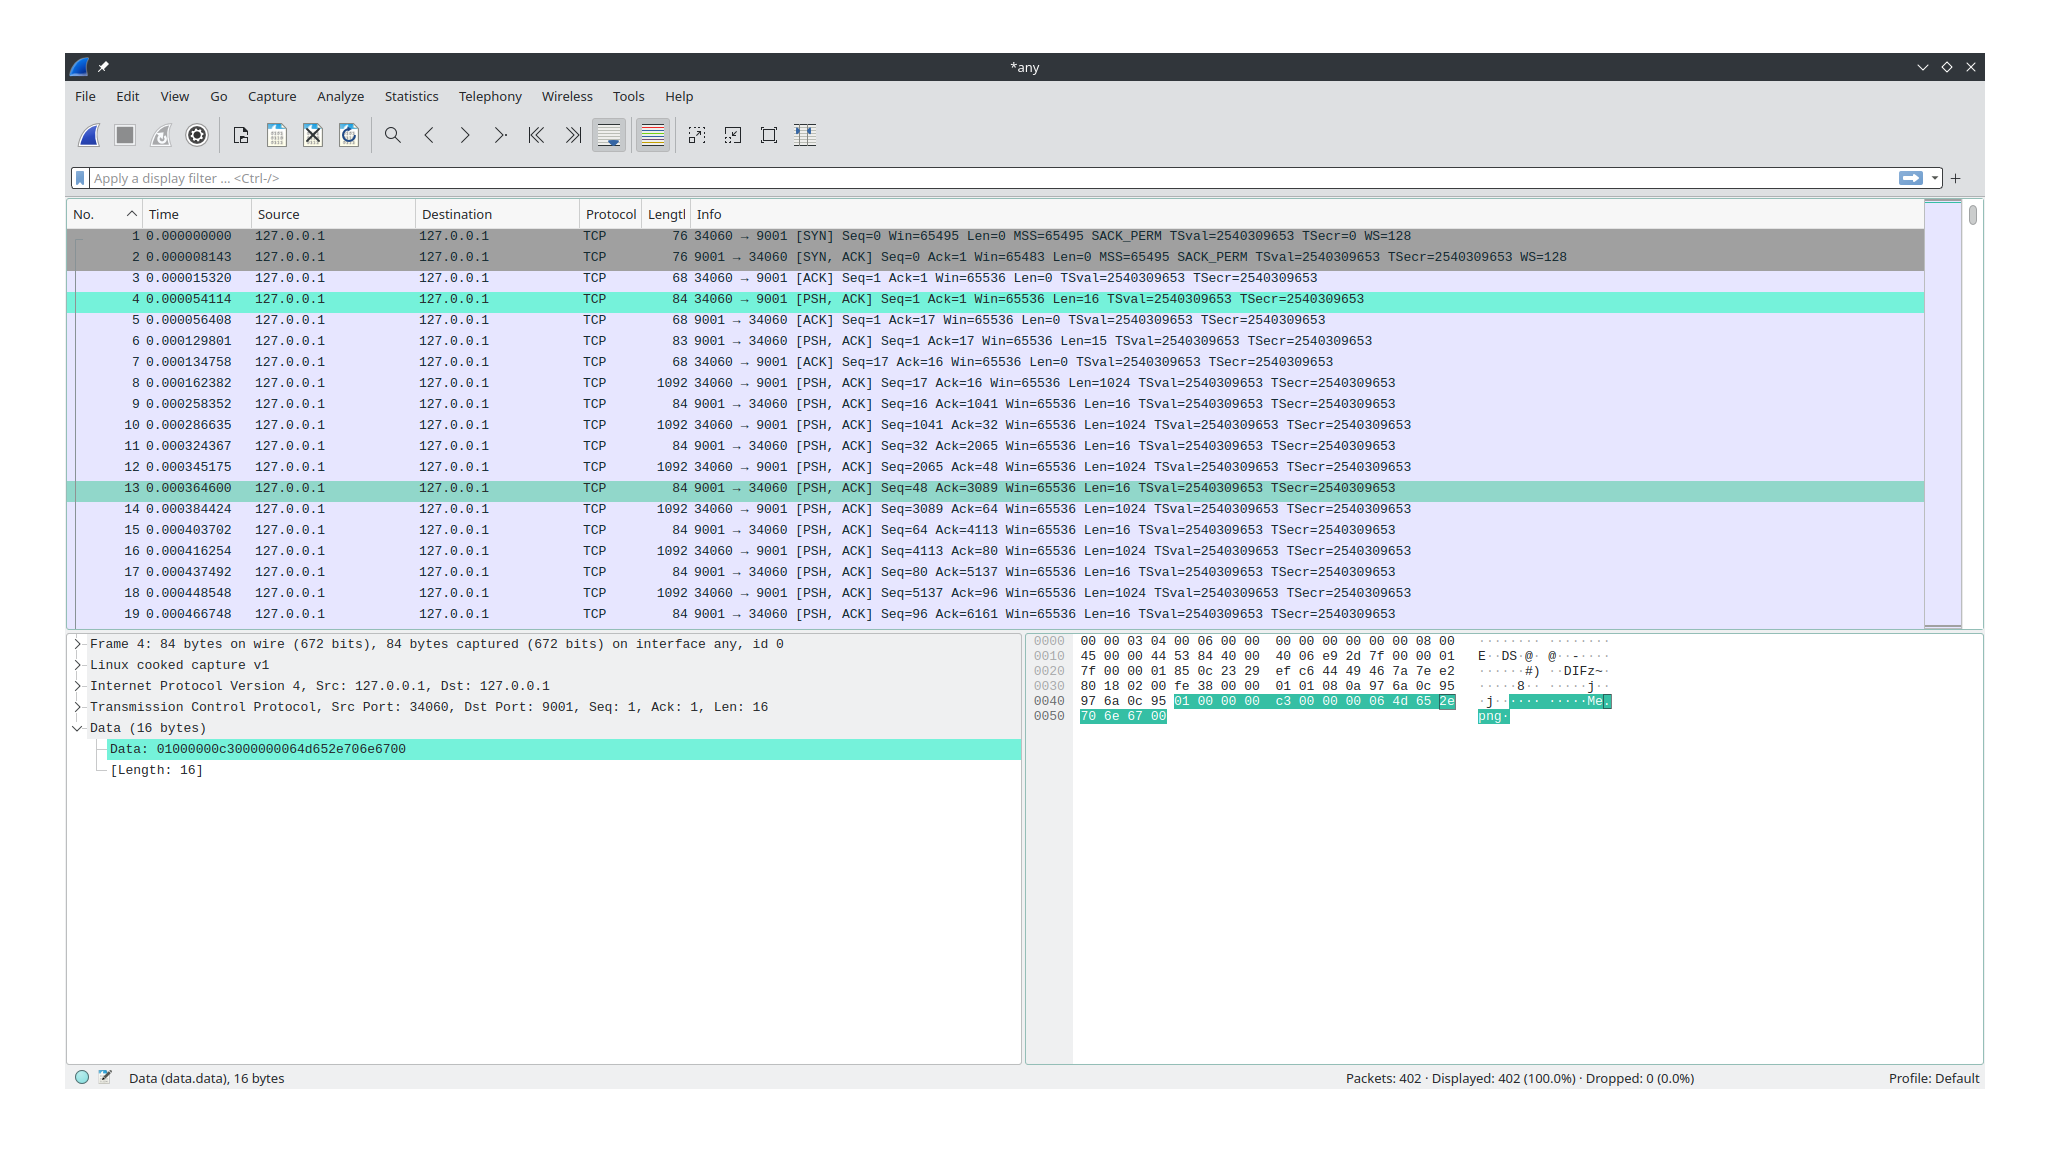Restart the current capture
Viewport: 2050px width, 1166px height.
point(161,135)
